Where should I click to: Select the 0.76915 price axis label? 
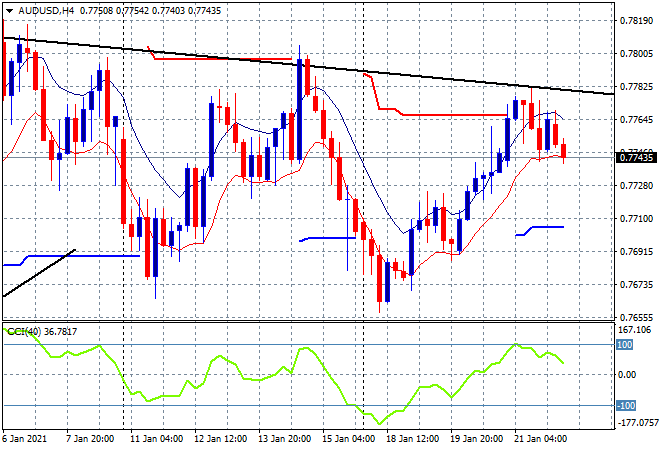pyautogui.click(x=636, y=252)
